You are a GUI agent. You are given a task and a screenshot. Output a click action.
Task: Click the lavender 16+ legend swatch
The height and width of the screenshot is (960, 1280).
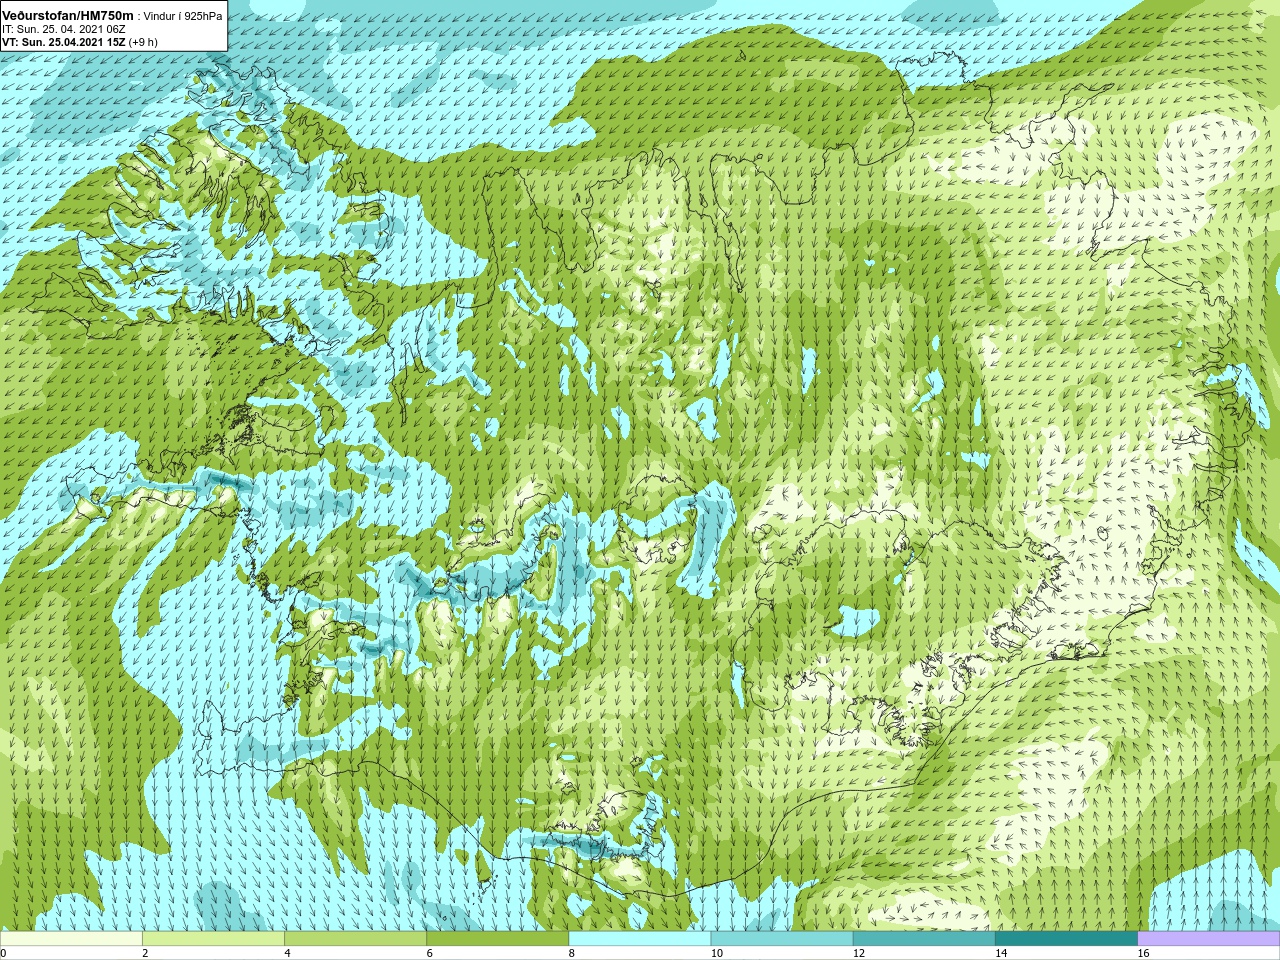click(1209, 939)
